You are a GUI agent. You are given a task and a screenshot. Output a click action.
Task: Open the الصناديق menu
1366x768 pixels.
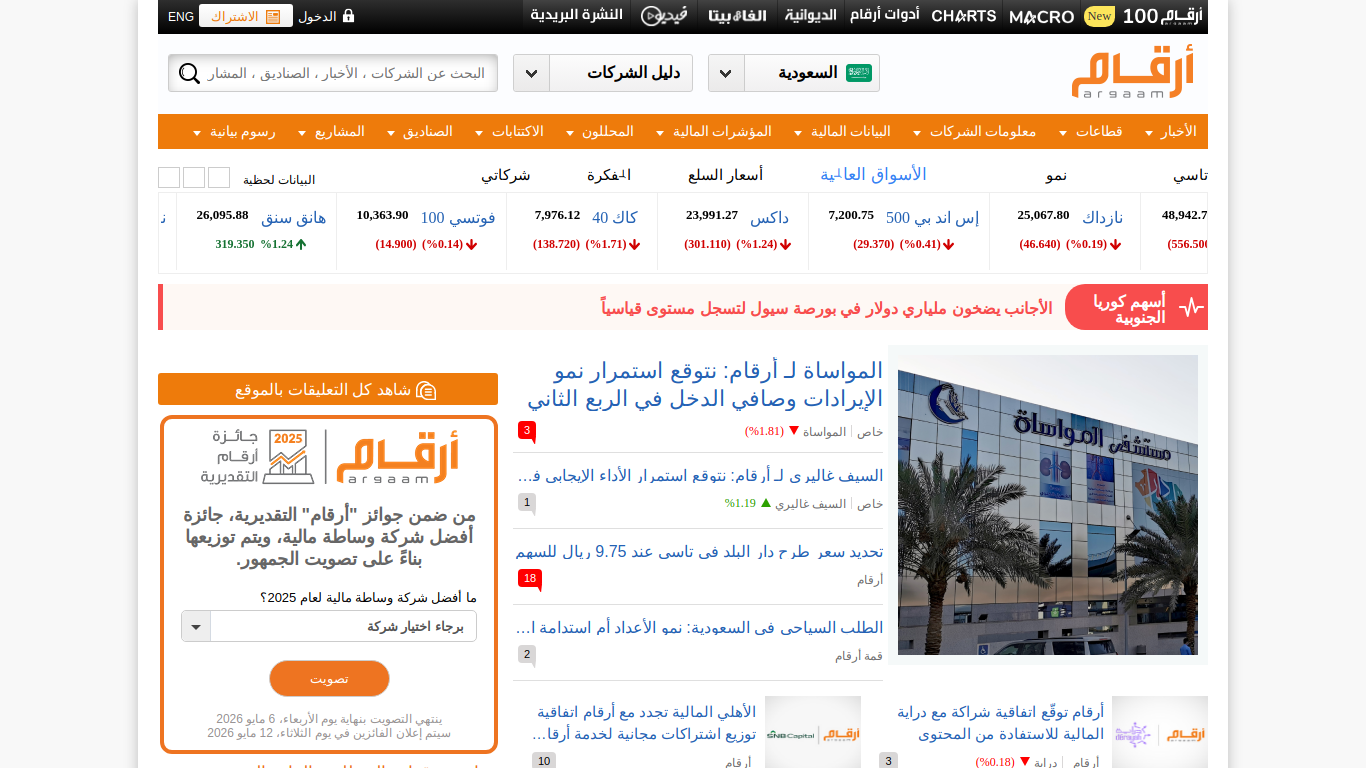[420, 132]
